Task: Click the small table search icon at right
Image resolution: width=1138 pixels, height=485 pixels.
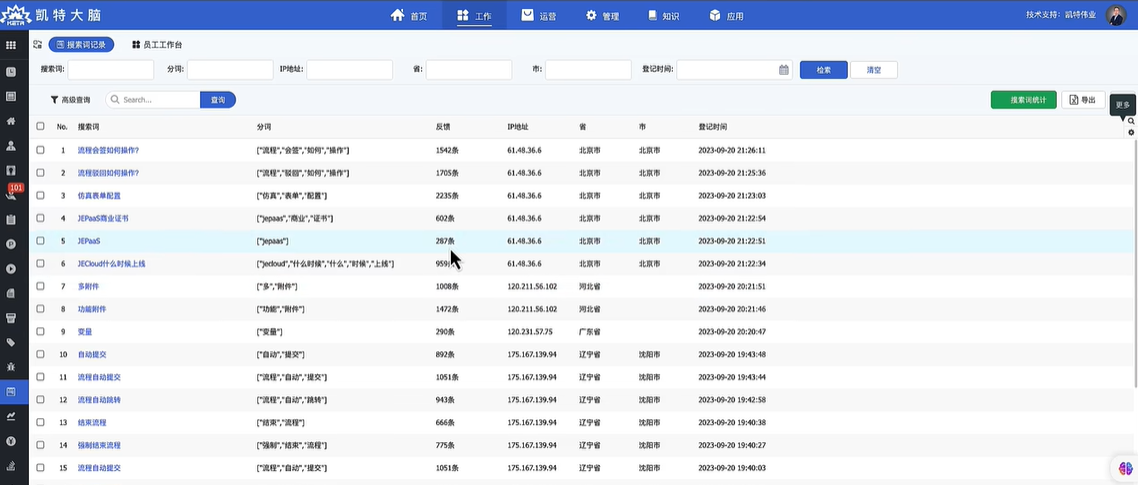Action: point(1131,121)
